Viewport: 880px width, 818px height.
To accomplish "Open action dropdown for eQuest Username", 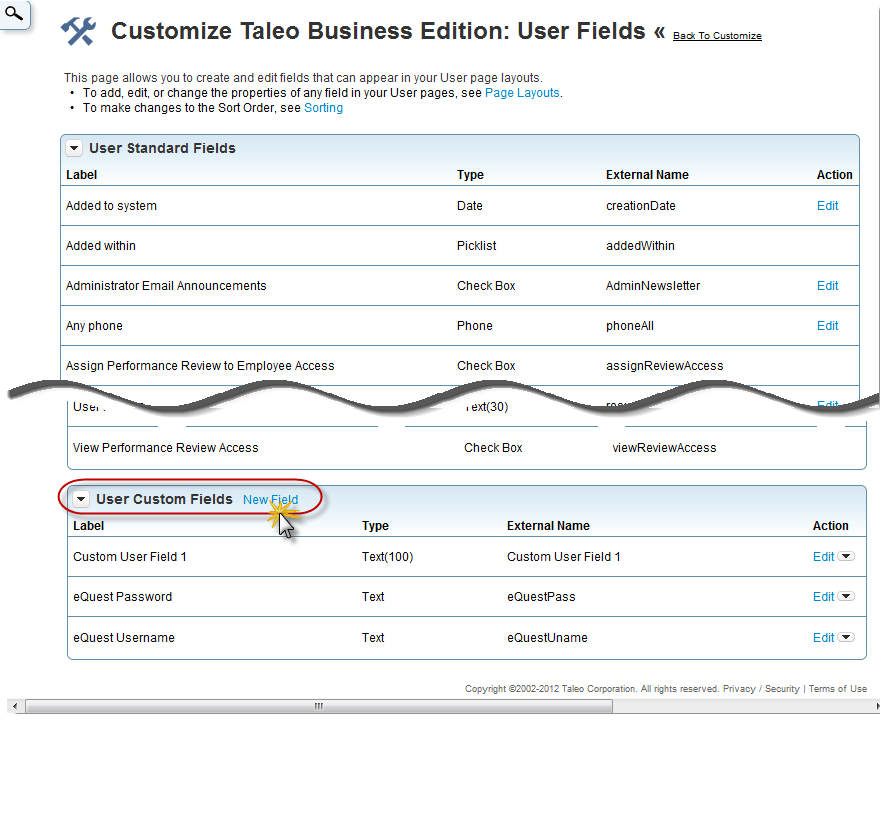I will [846, 637].
